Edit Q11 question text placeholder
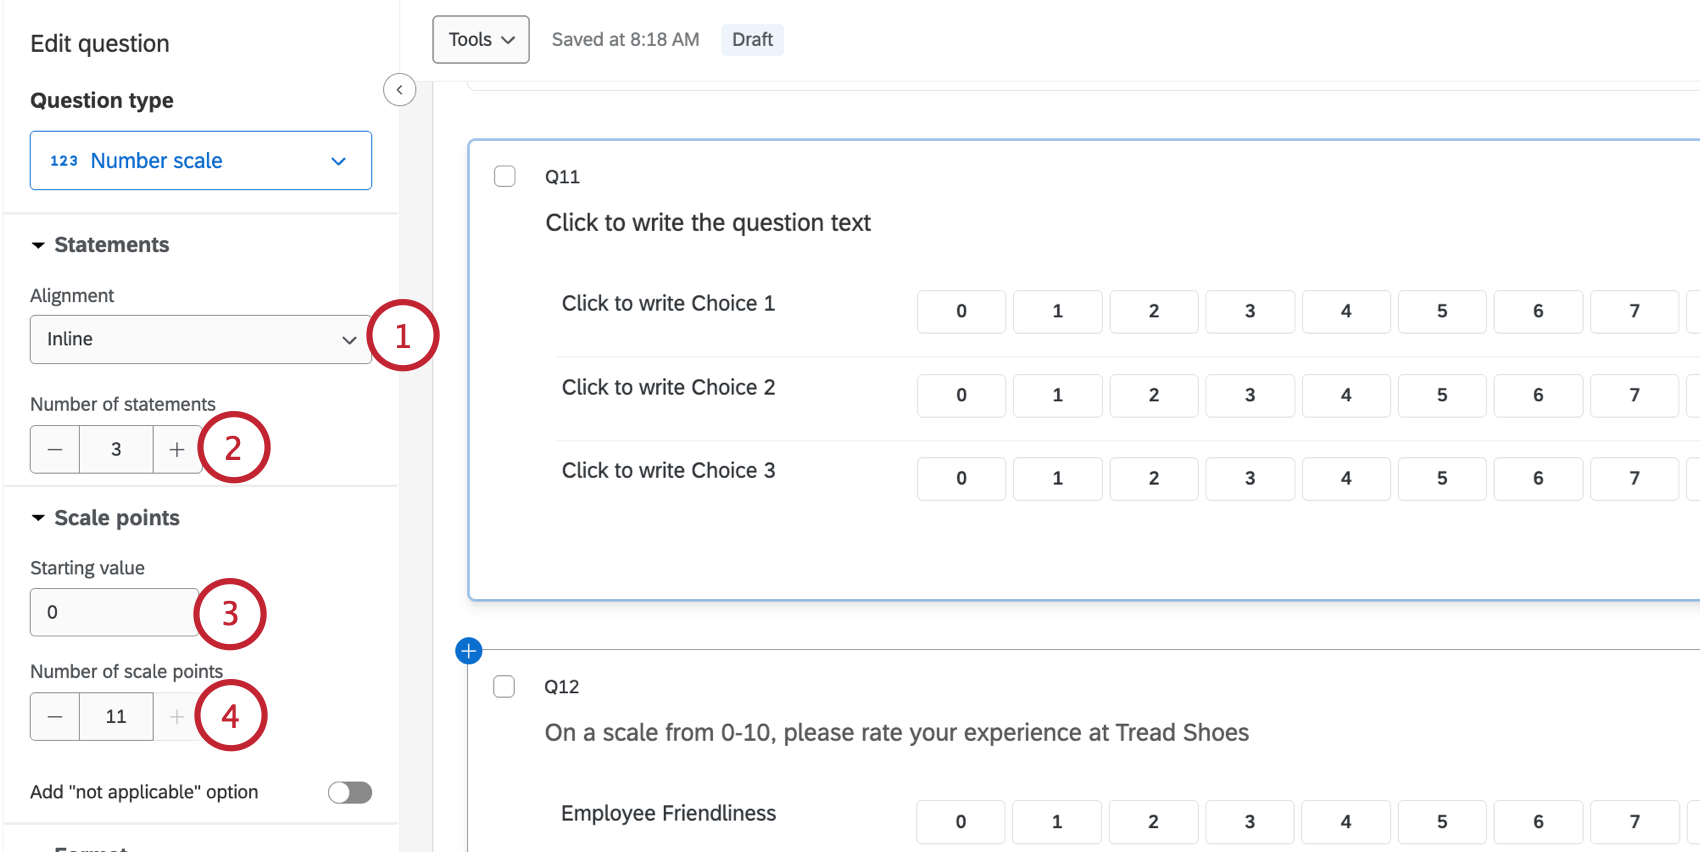Viewport: 1700px width, 852px height. (x=708, y=222)
